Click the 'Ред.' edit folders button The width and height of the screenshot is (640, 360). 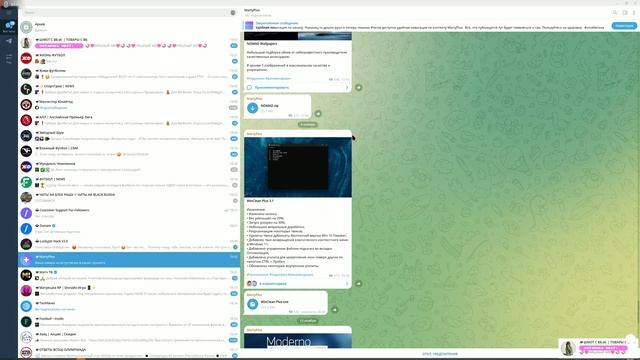[x=9, y=58]
